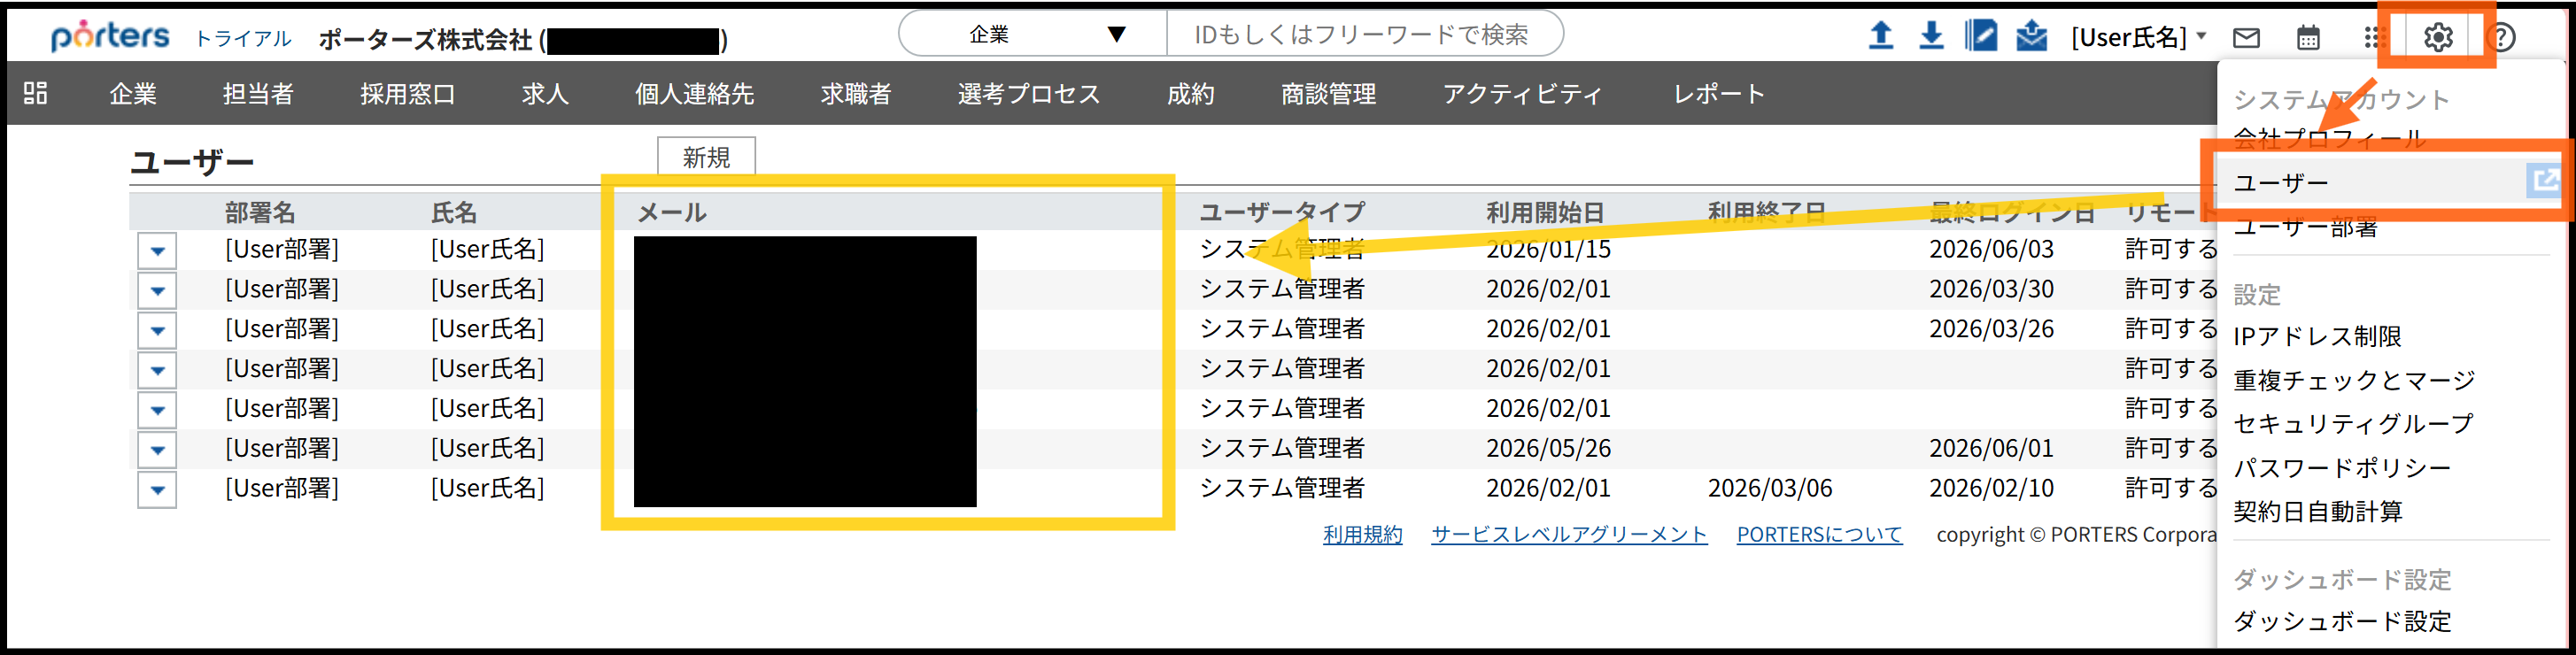2576x655 pixels.
Task: Open the PORTERSについて link
Action: 1819,534
